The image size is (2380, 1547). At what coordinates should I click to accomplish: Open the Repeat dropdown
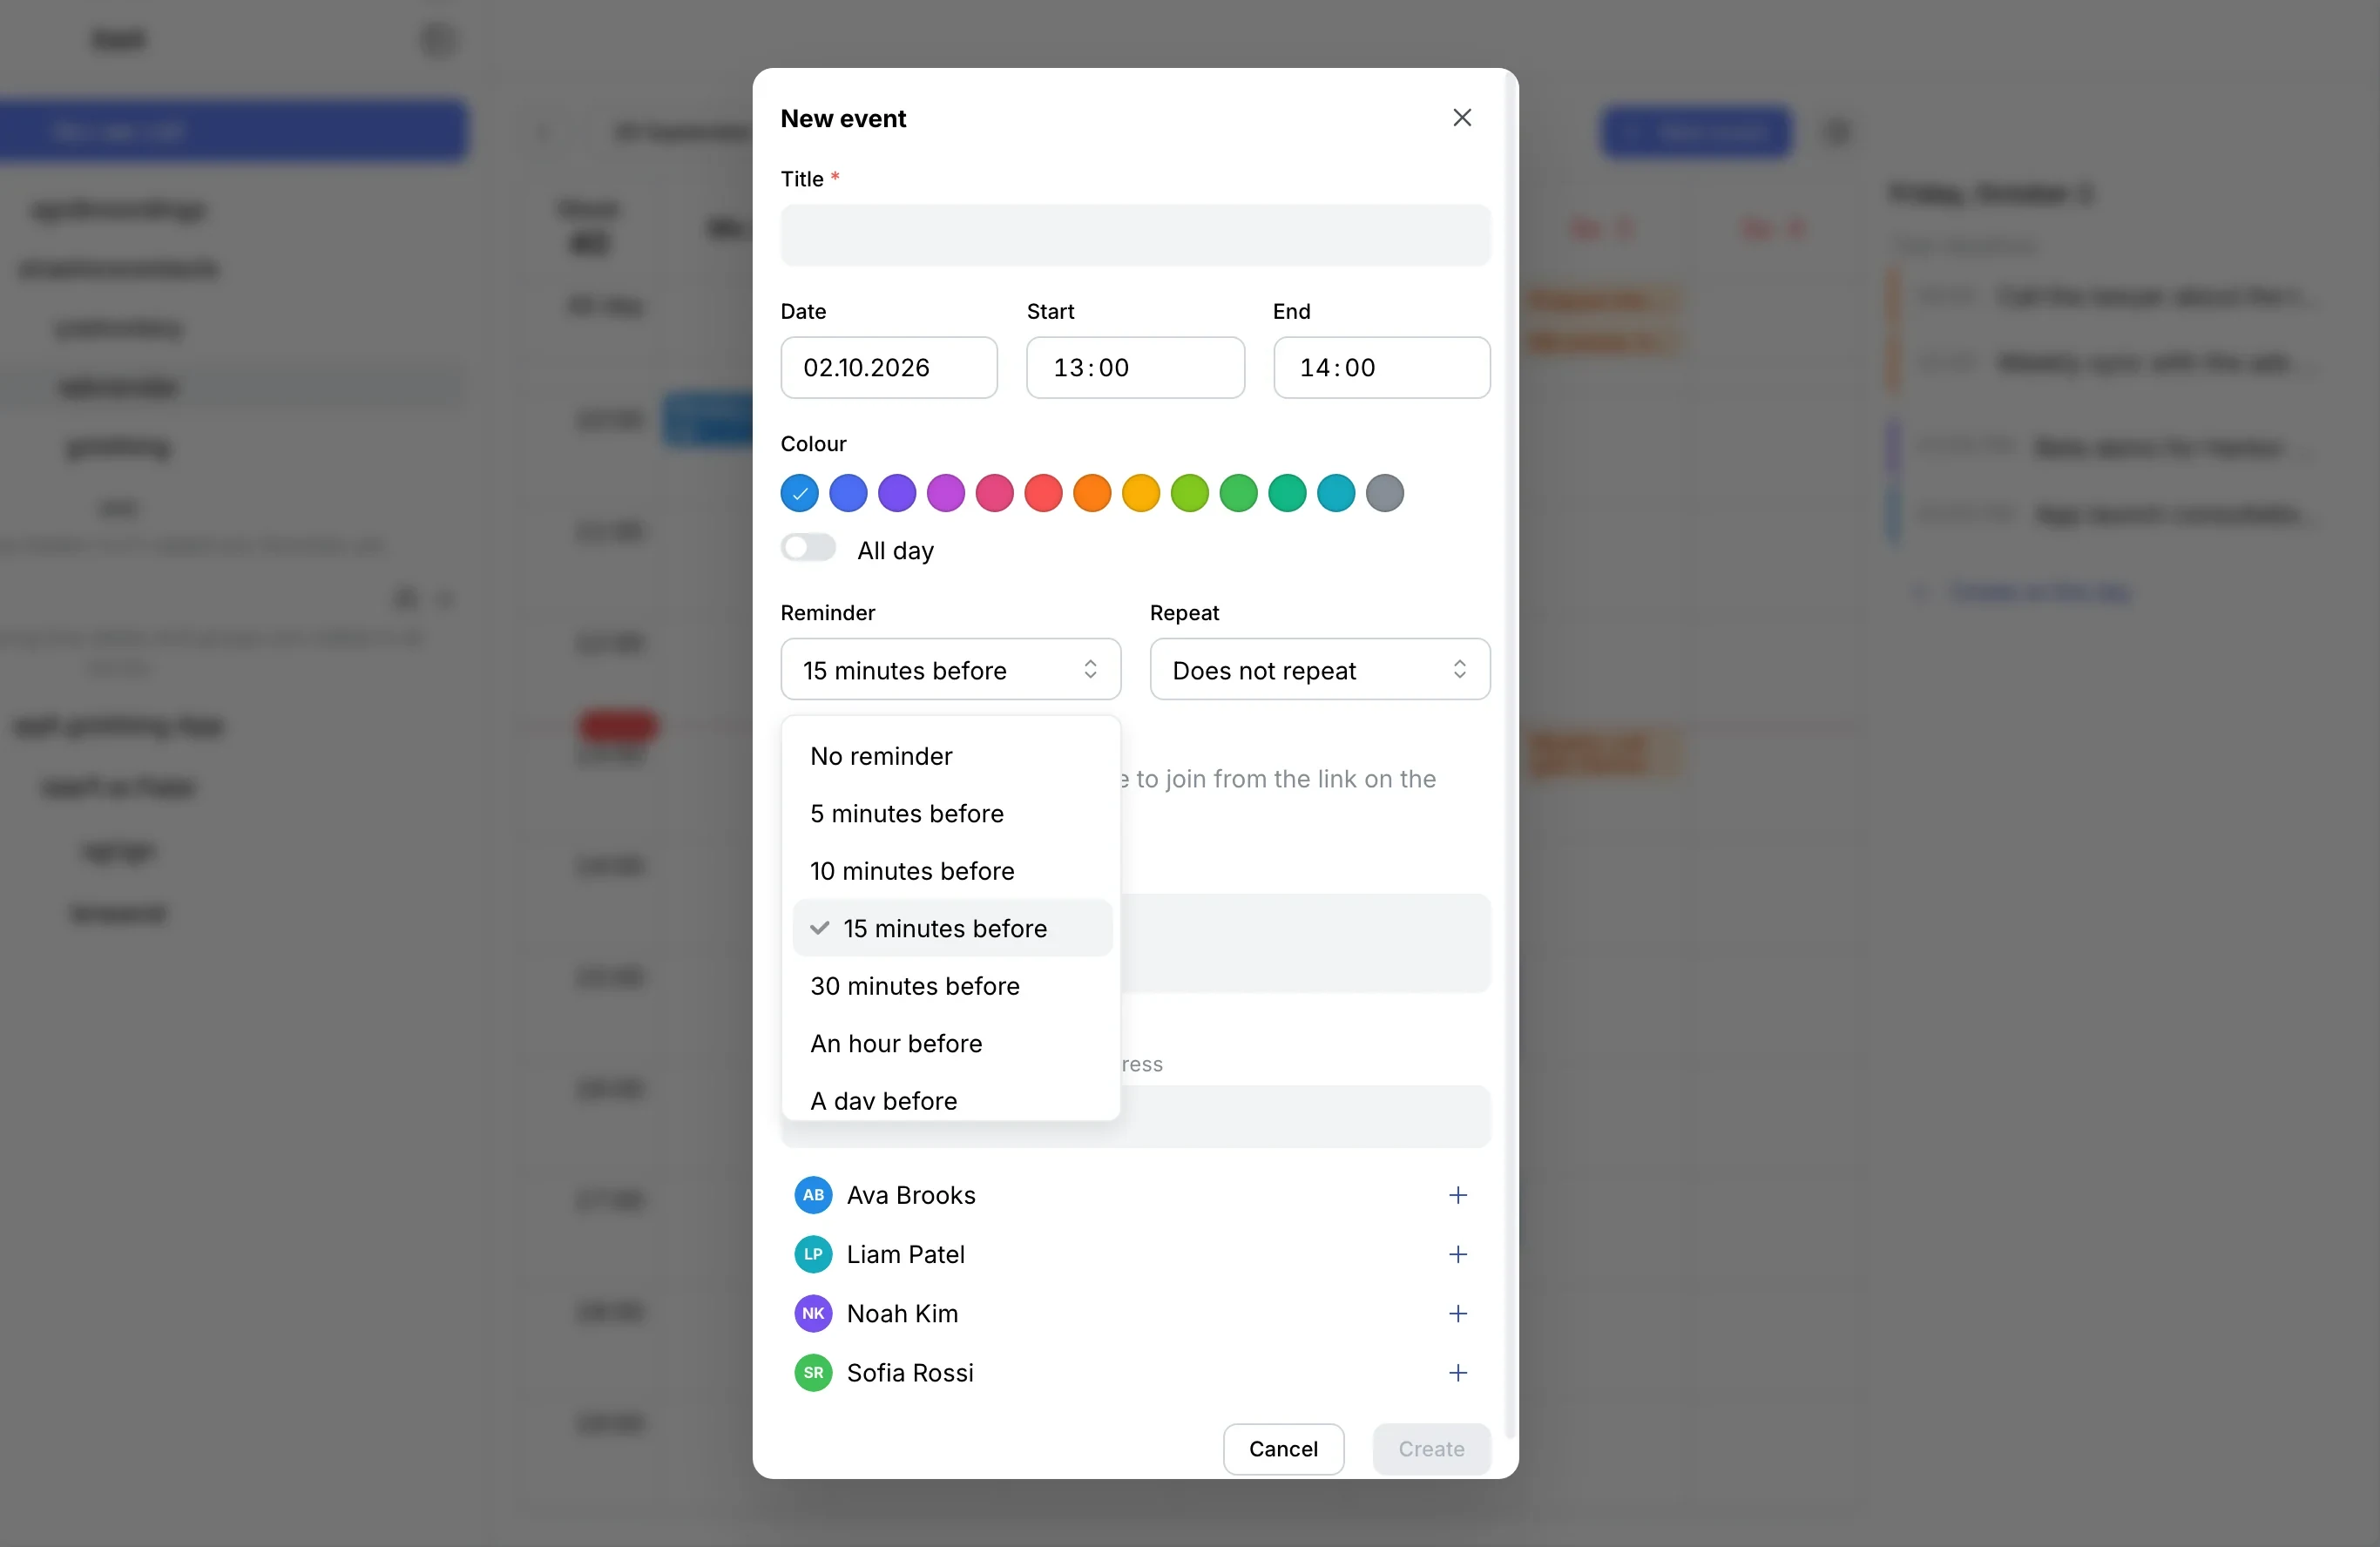[1320, 669]
